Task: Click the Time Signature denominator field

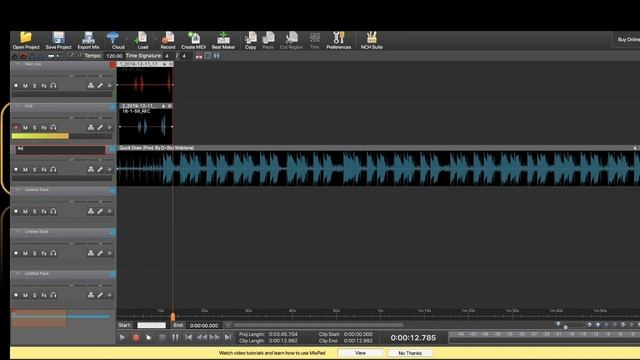Action: pos(184,56)
